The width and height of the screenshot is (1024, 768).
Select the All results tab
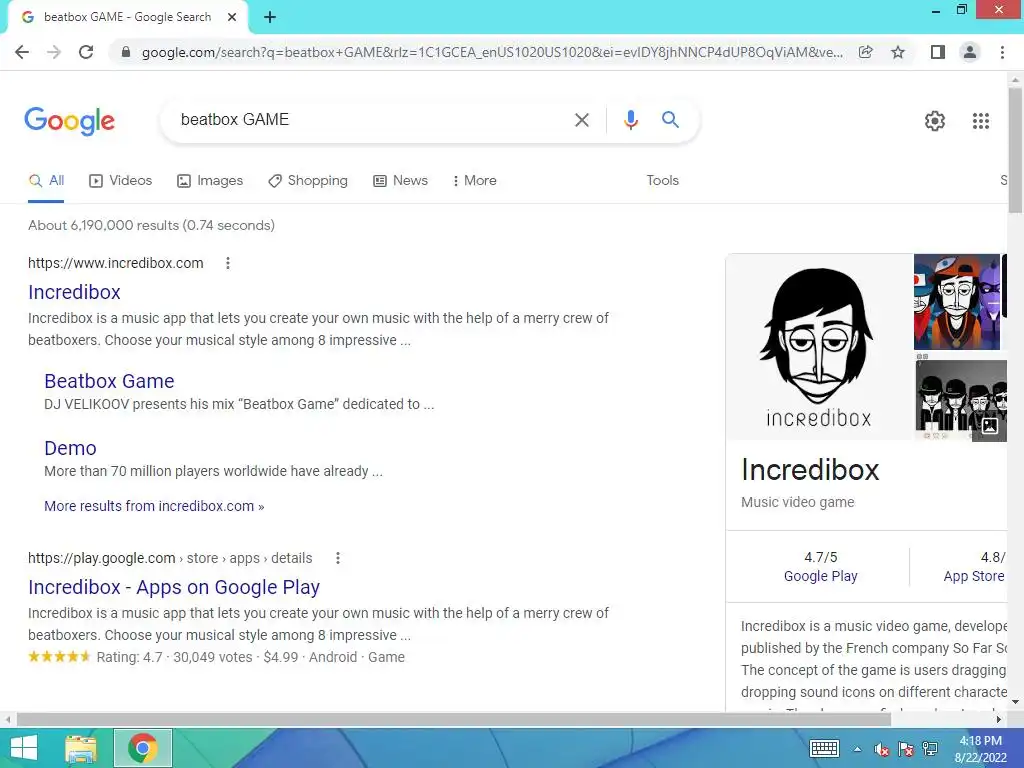46,181
